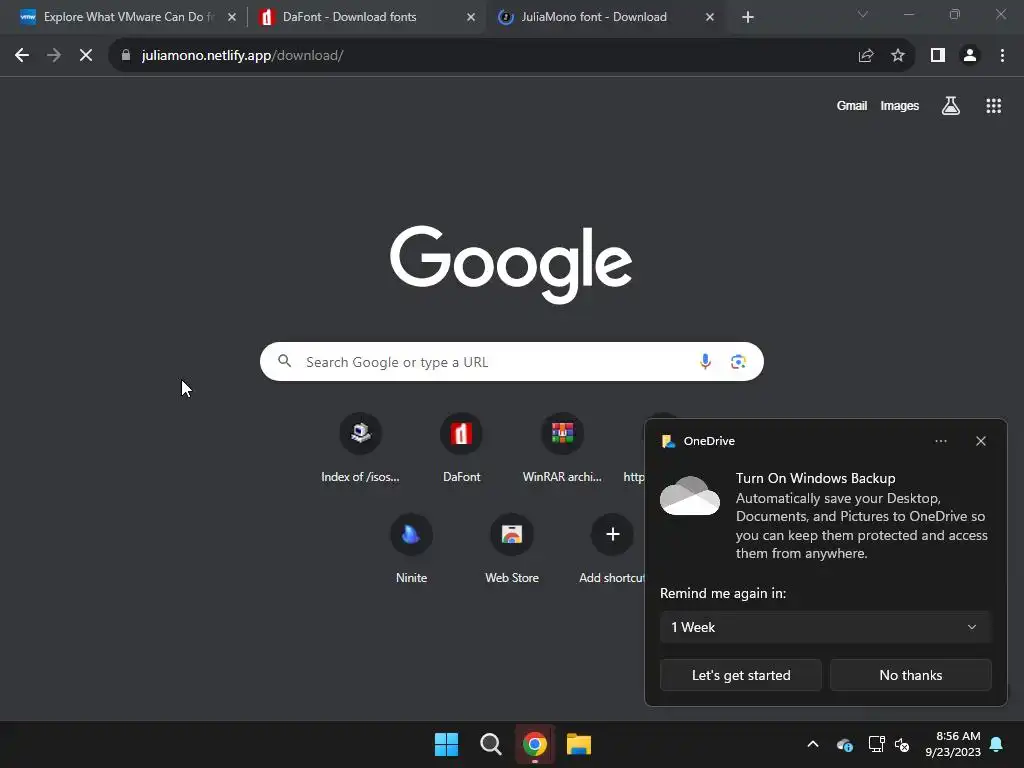Close the JuliaMono tab

710,17
